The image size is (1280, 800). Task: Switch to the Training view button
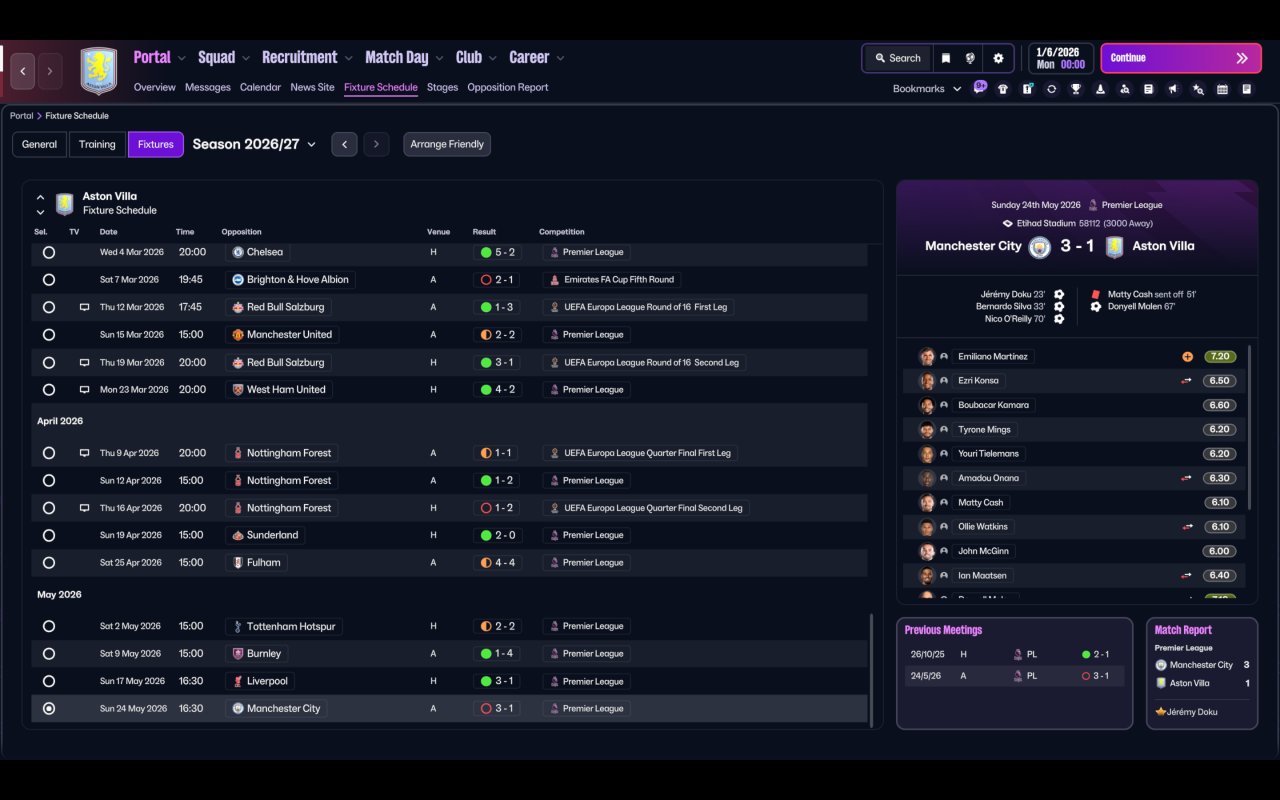(97, 144)
